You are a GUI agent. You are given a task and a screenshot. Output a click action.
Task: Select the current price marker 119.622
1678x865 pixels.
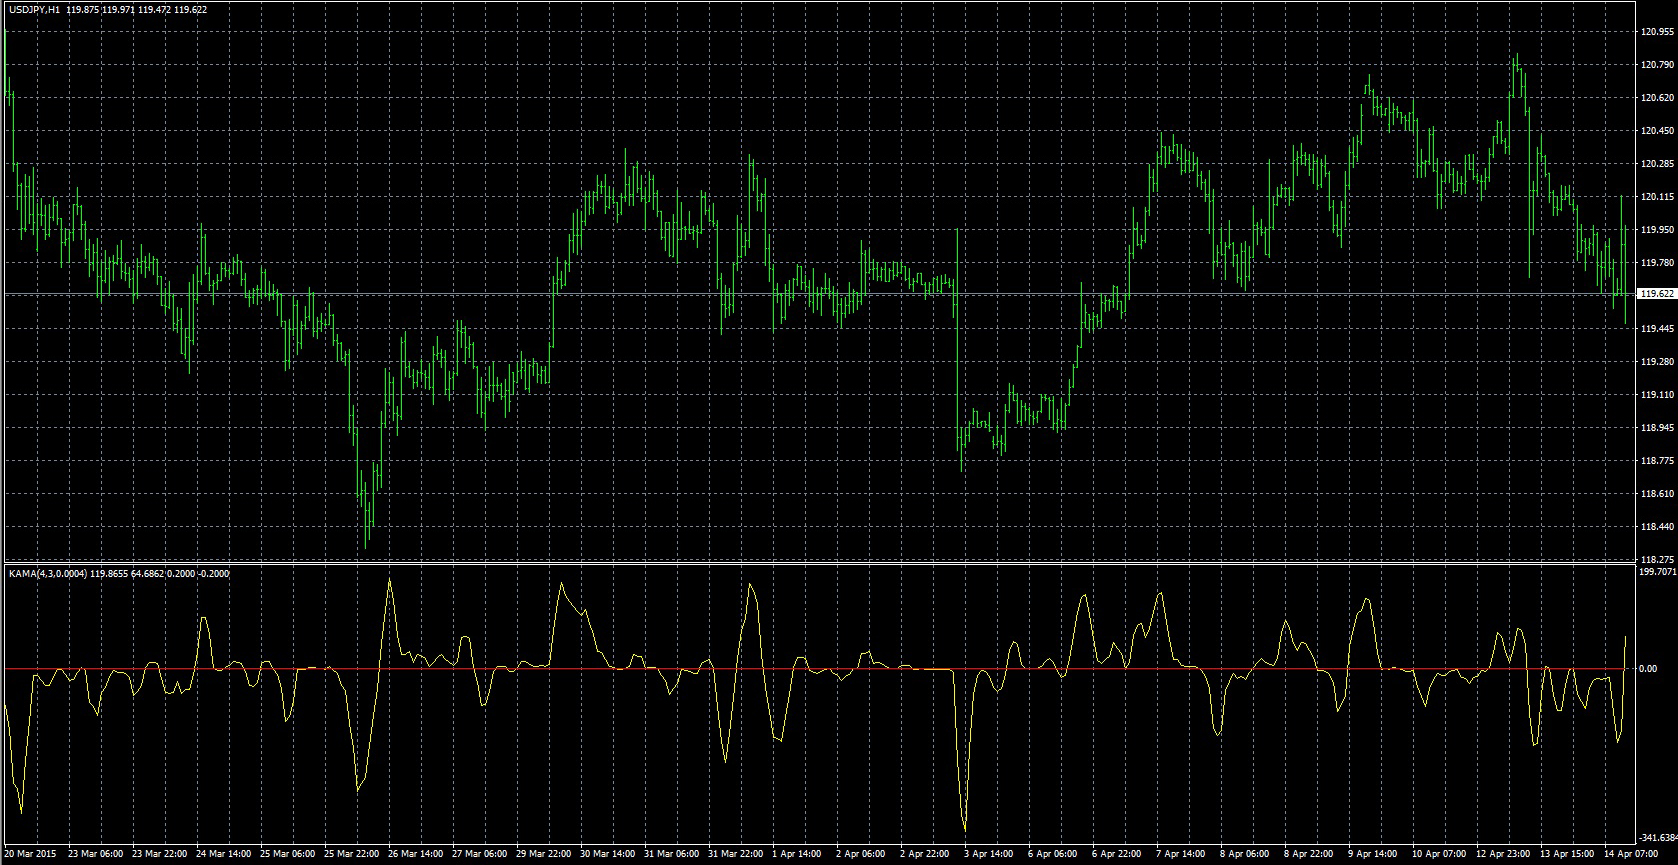click(1656, 294)
